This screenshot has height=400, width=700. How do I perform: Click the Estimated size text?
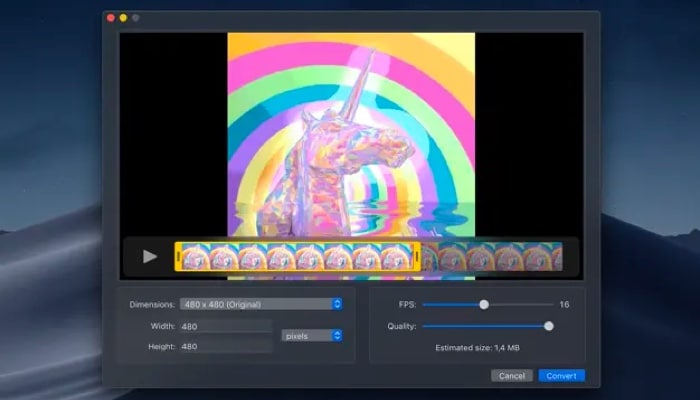477,347
